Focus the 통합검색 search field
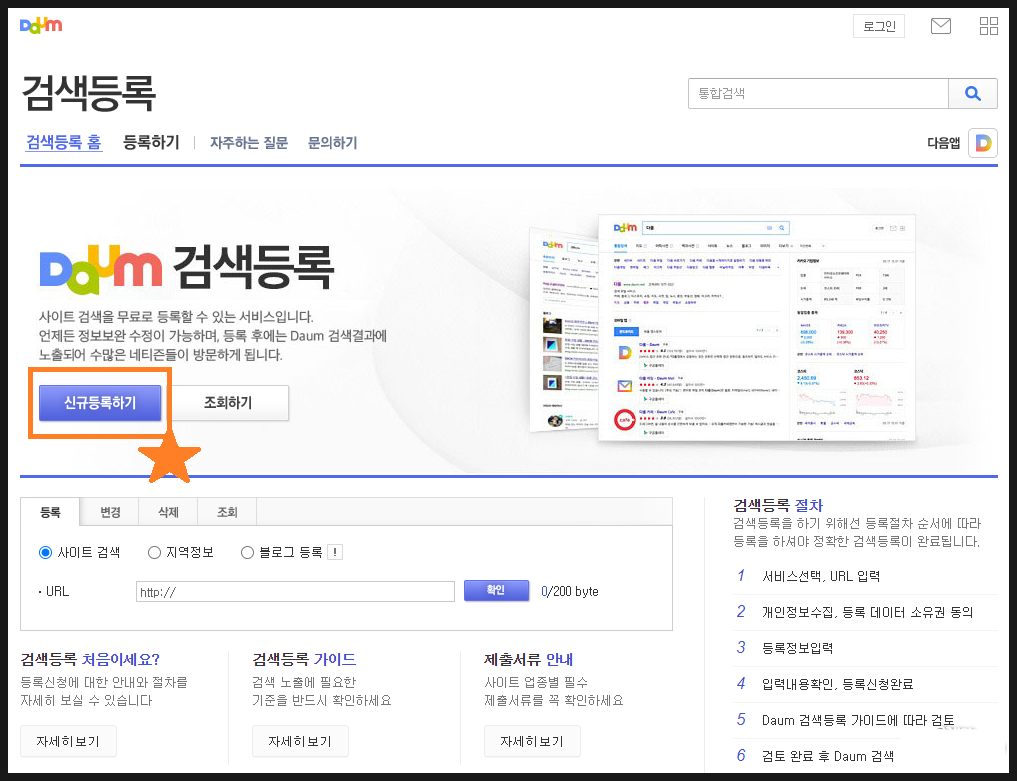 (x=819, y=93)
